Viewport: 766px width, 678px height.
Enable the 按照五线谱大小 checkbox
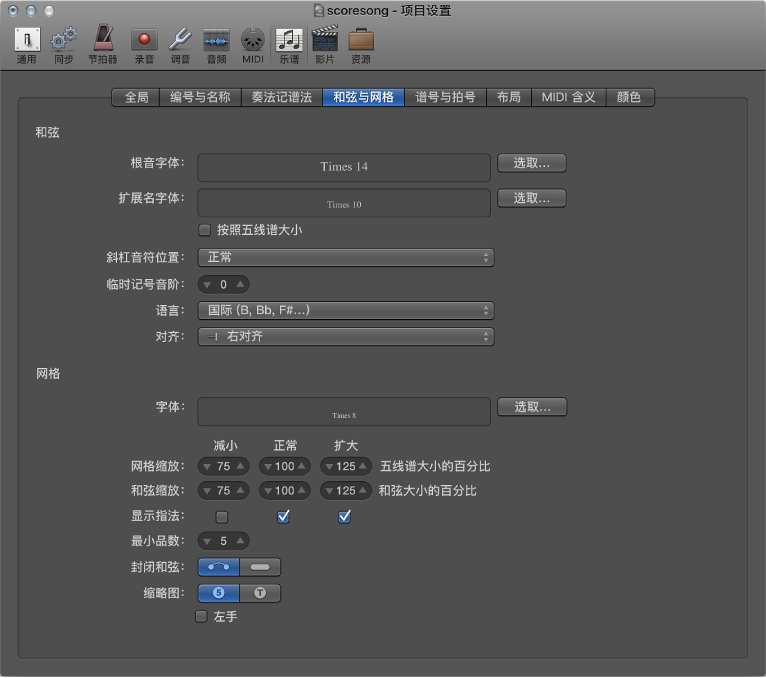pos(205,230)
